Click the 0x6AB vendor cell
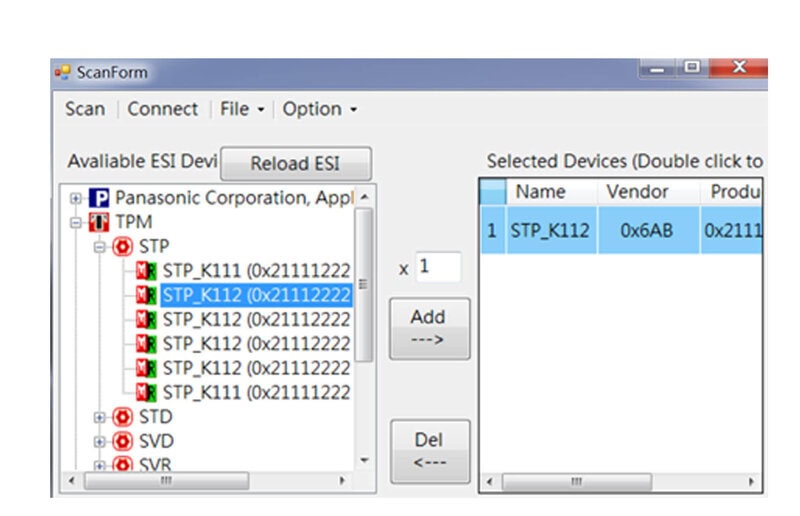The image size is (800, 516). pyautogui.click(x=648, y=231)
